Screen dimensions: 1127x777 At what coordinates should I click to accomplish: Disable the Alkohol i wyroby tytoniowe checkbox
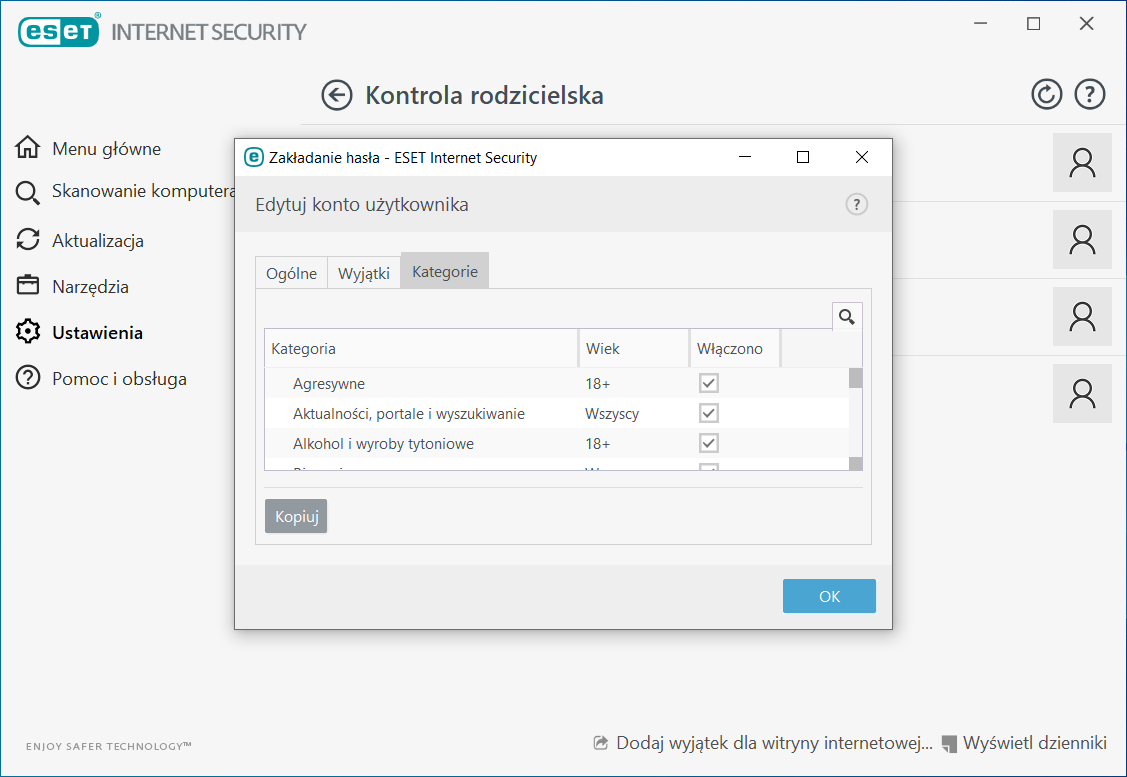[x=709, y=443]
